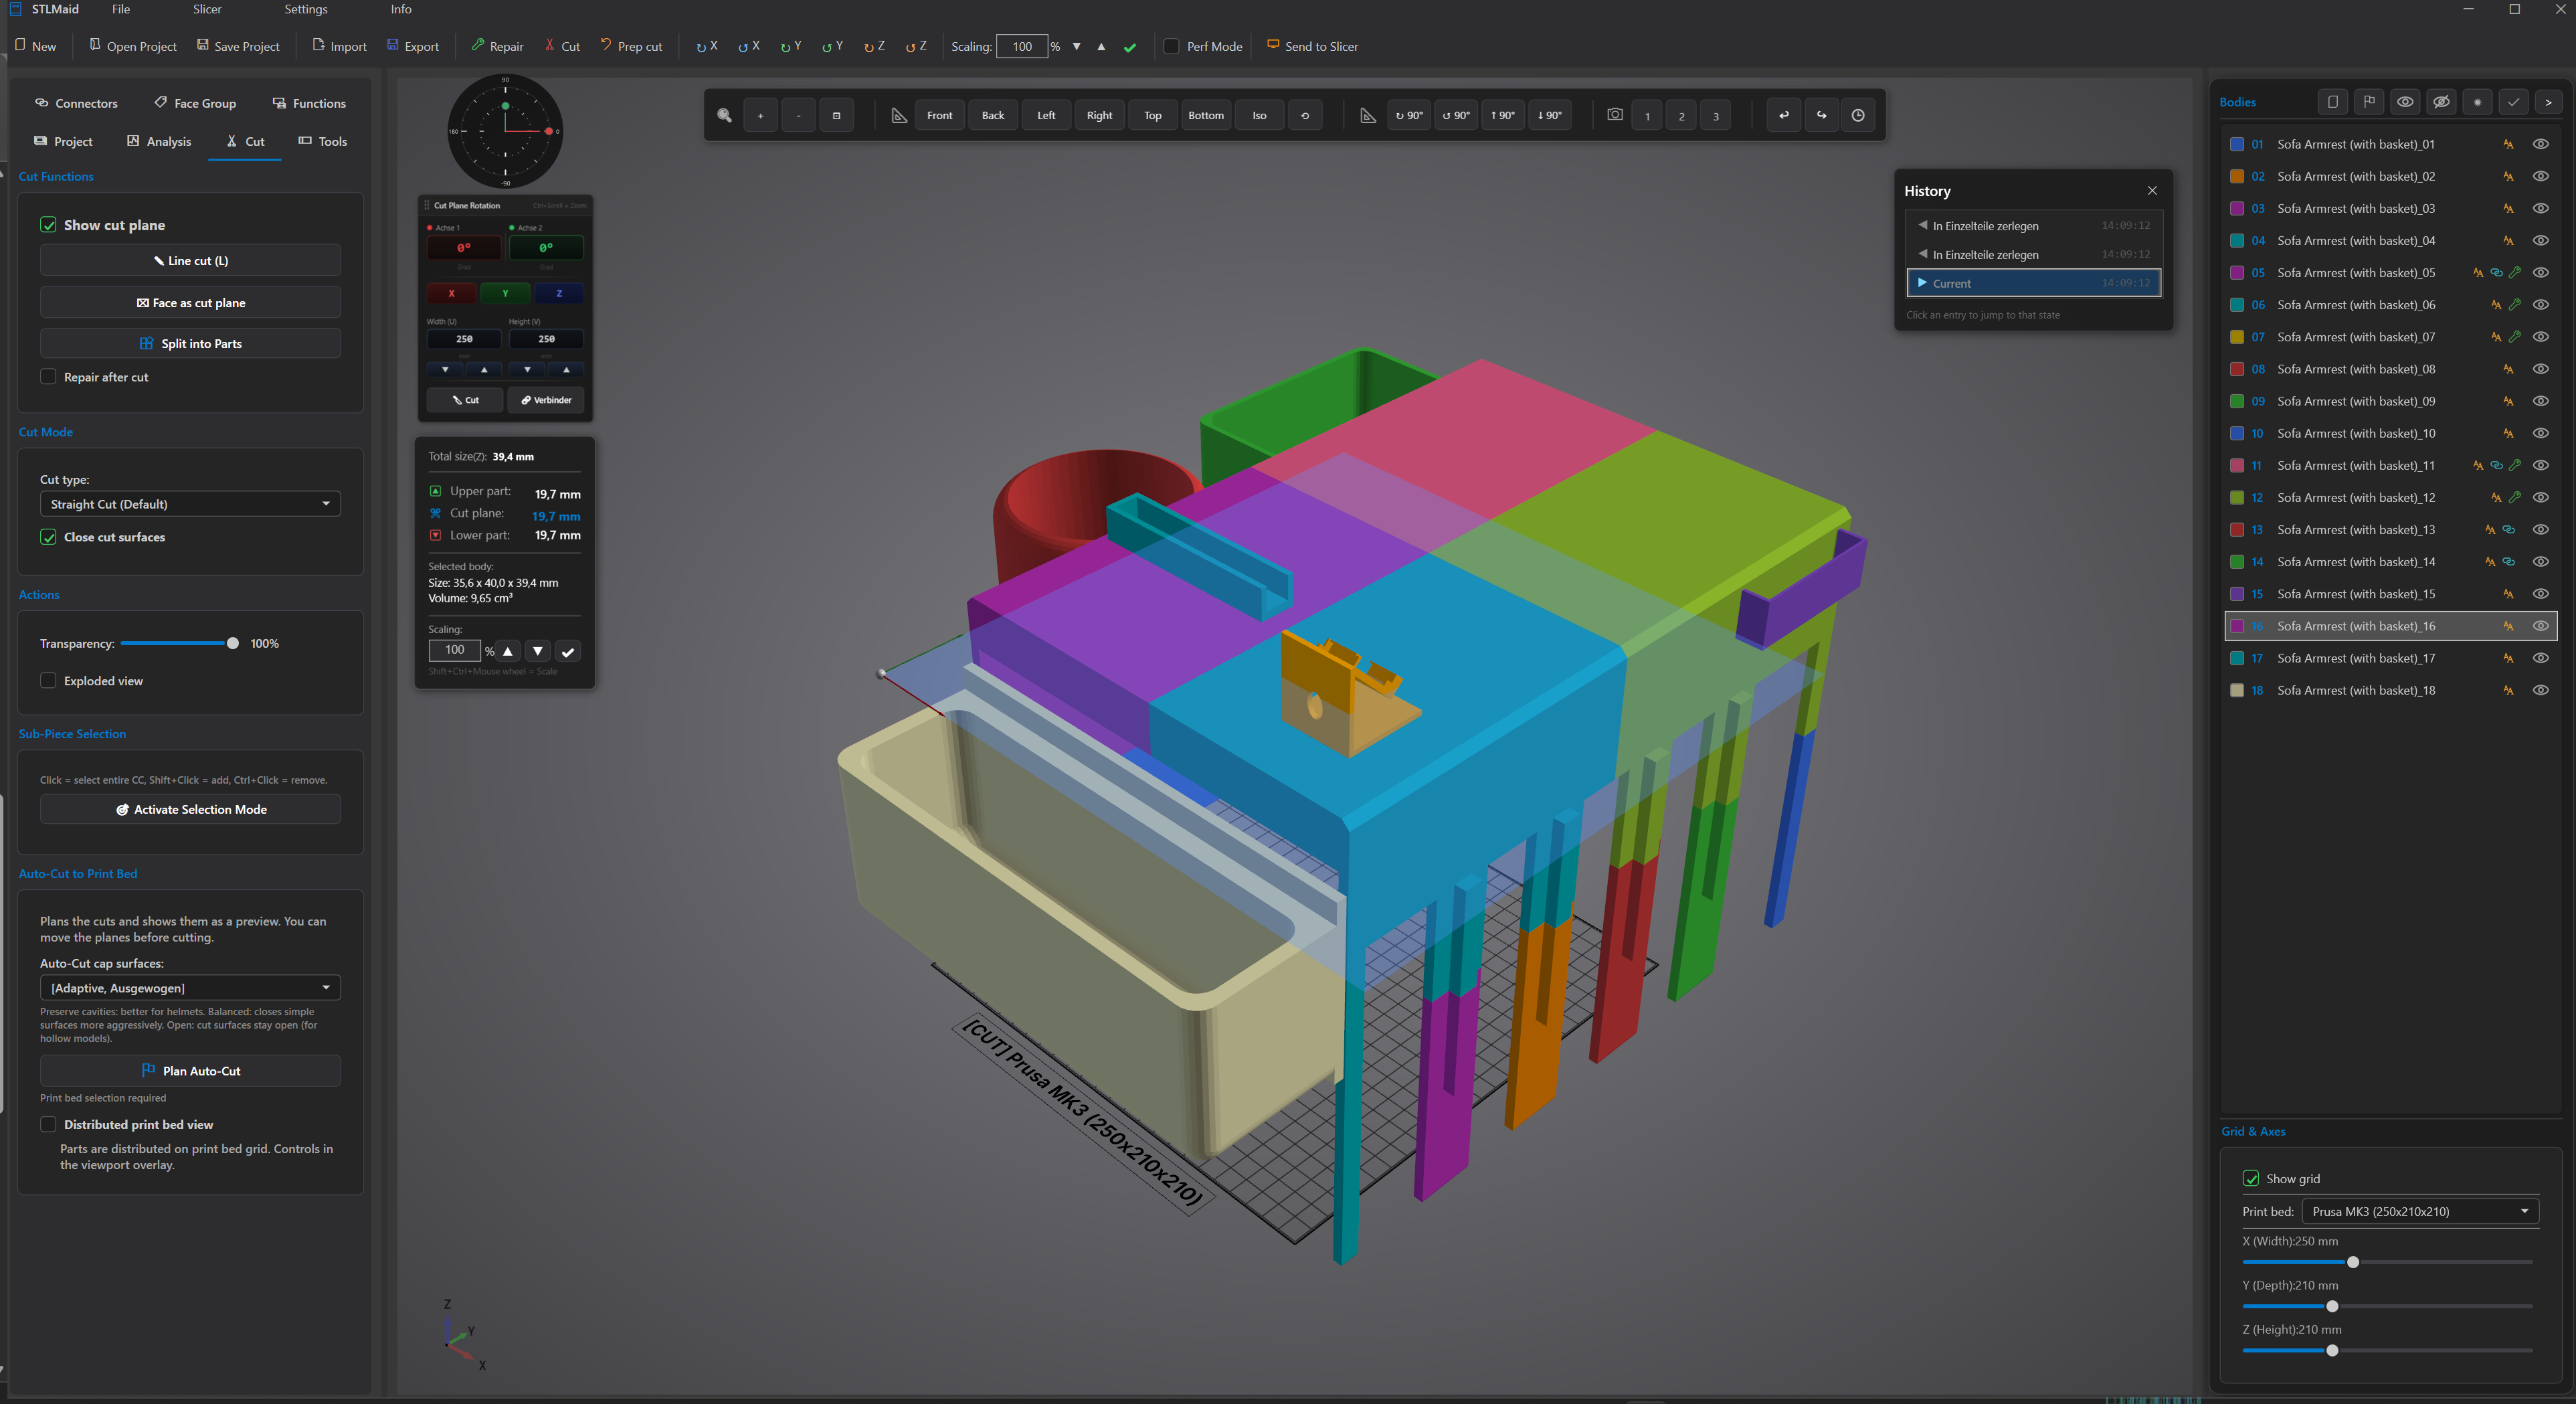Apply toolbar scaling with the green checkmark

pos(1130,47)
